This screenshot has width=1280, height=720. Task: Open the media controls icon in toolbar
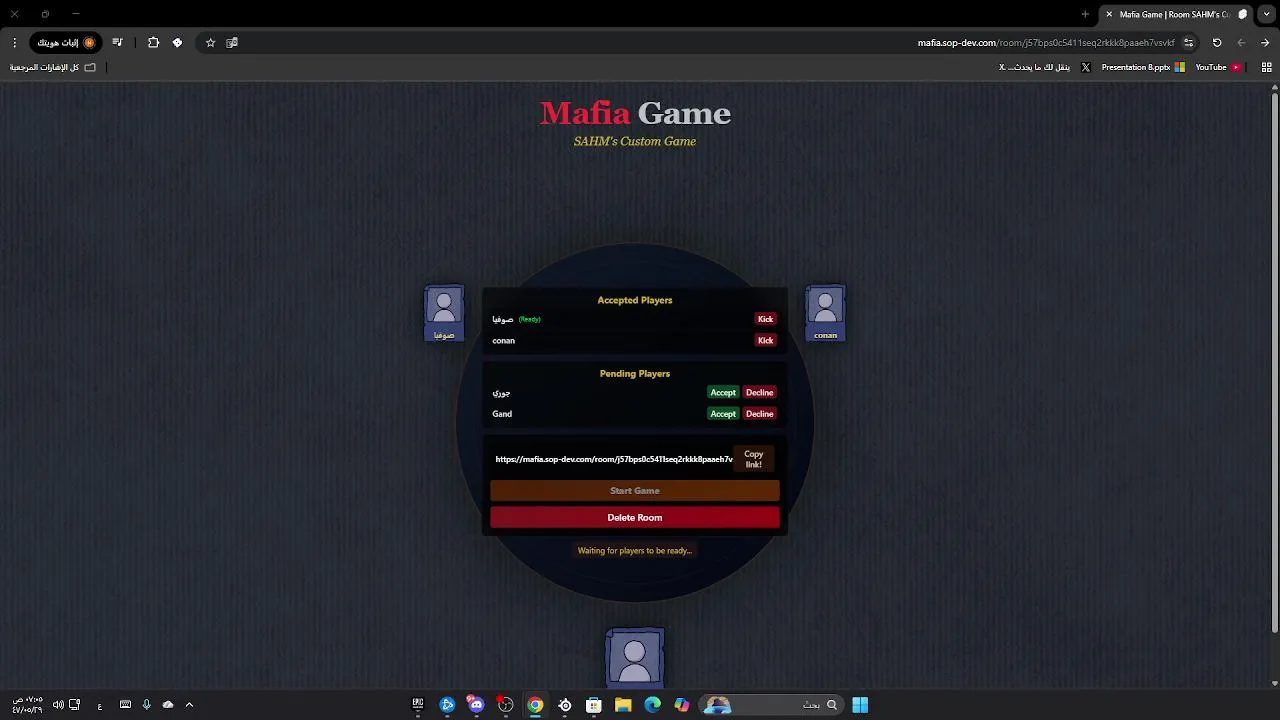[x=118, y=43]
